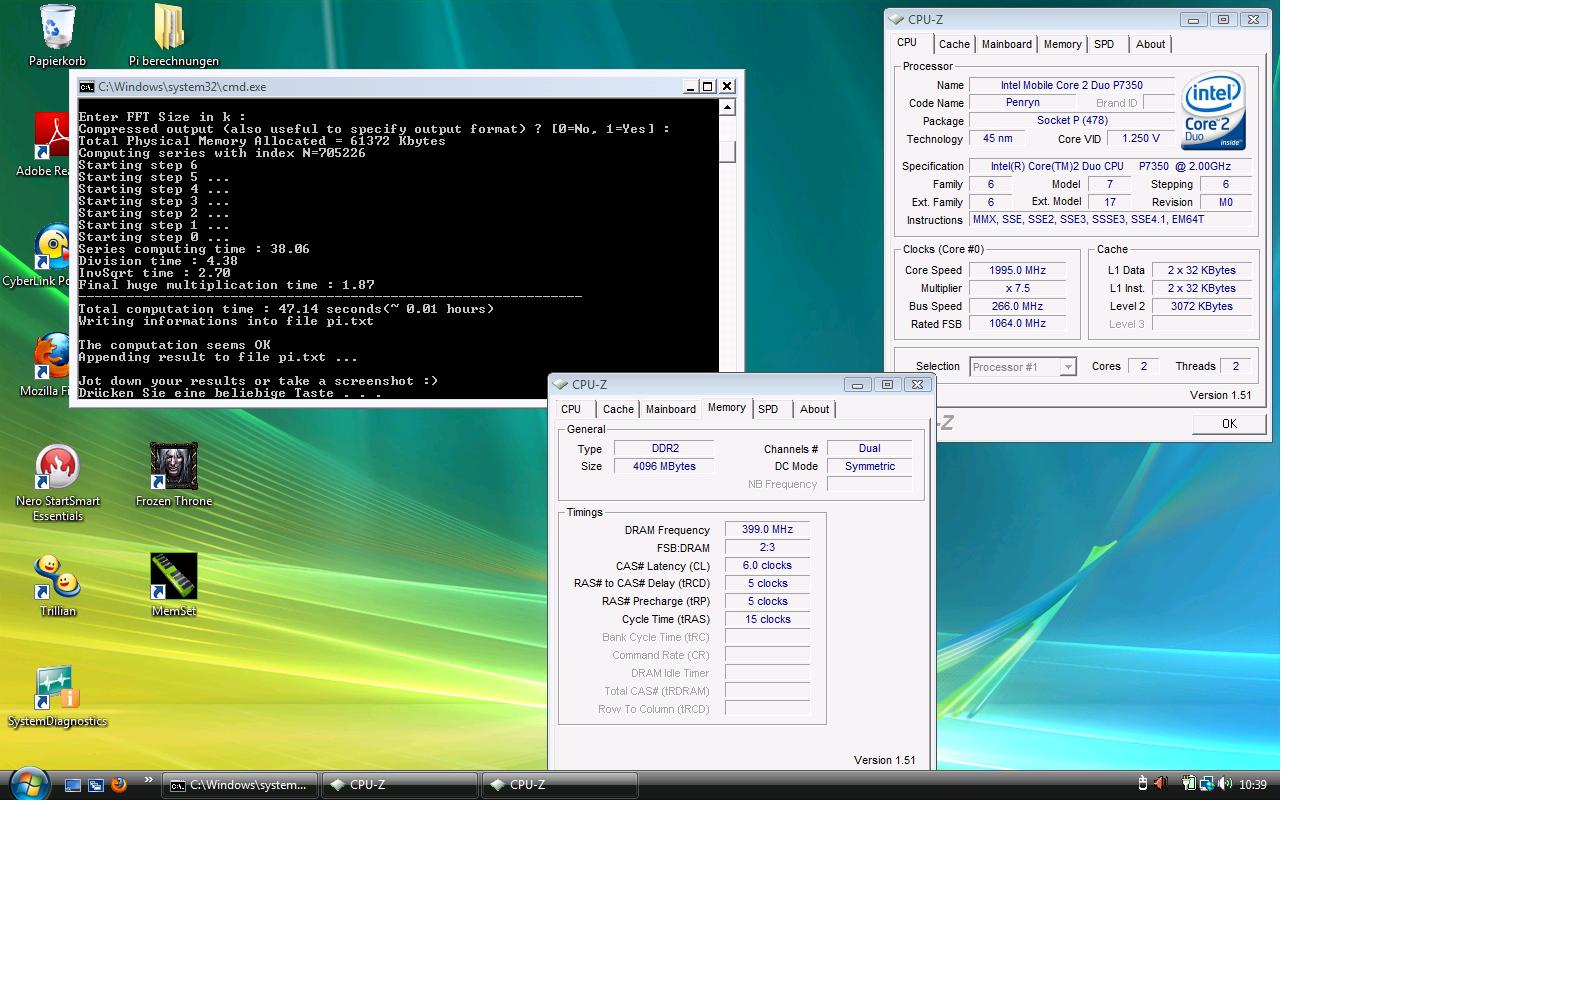Activate the second CPU-Z taskbar button
This screenshot has width=1596, height=998.
click(x=559, y=785)
